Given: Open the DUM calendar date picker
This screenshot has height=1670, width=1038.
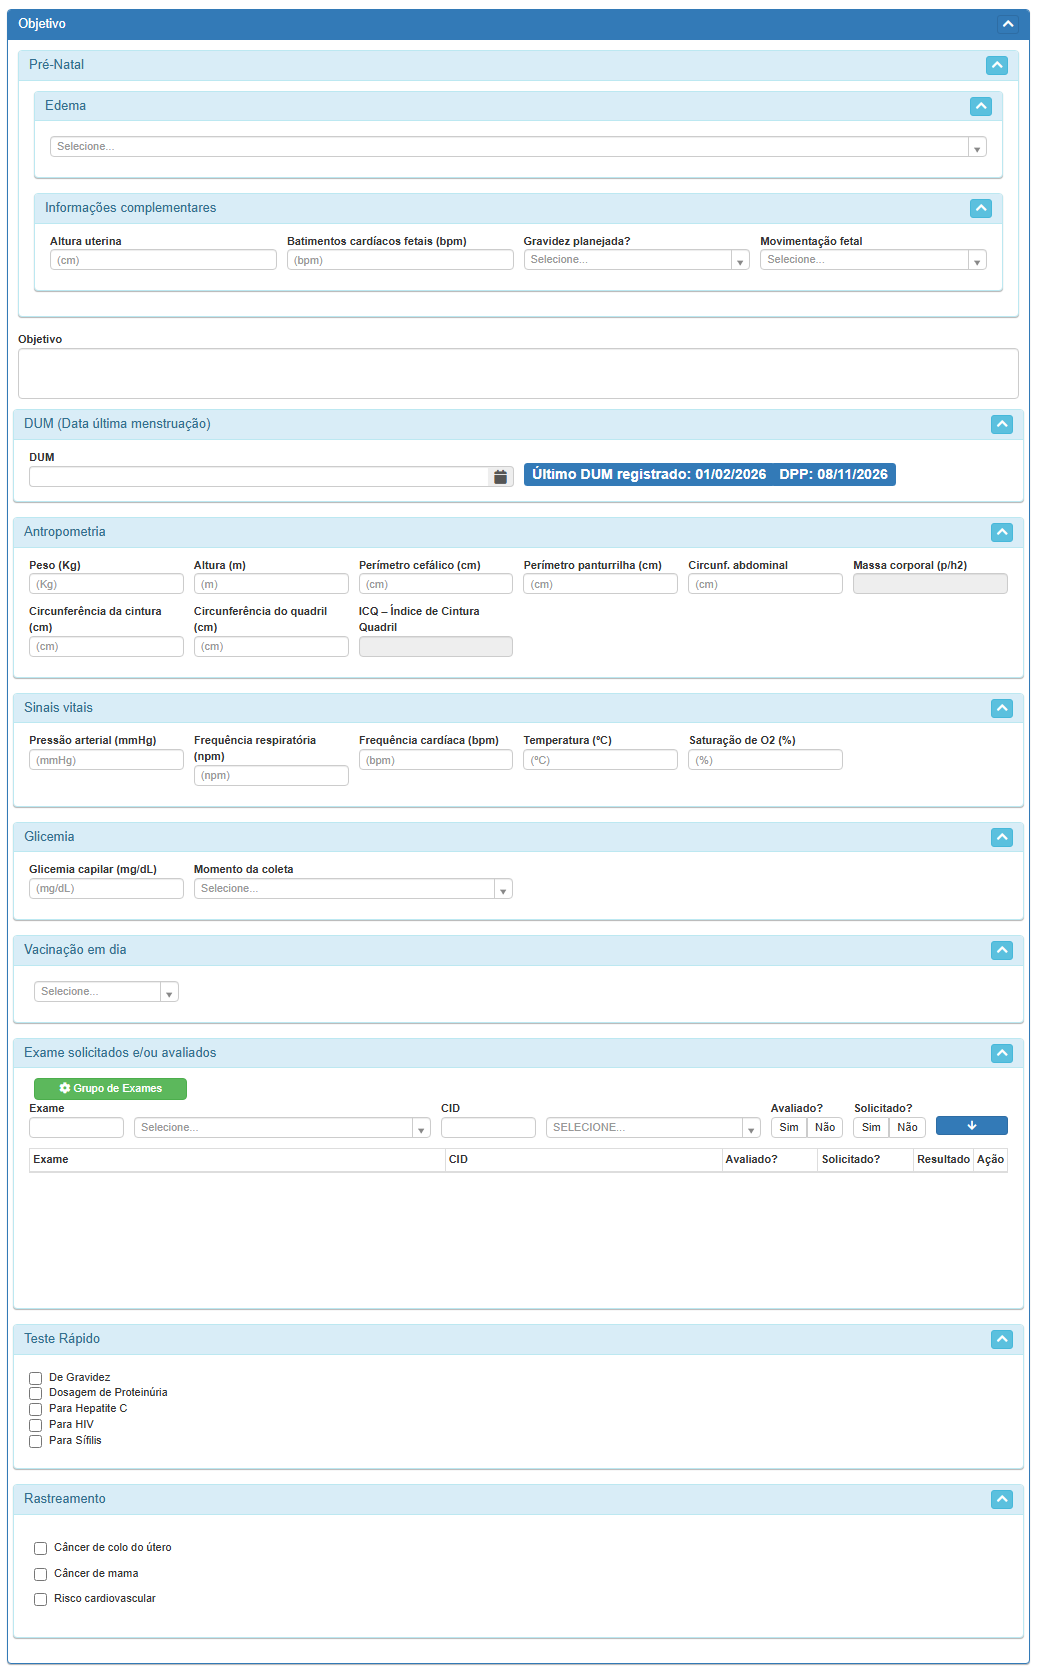Looking at the screenshot, I should click(x=500, y=477).
